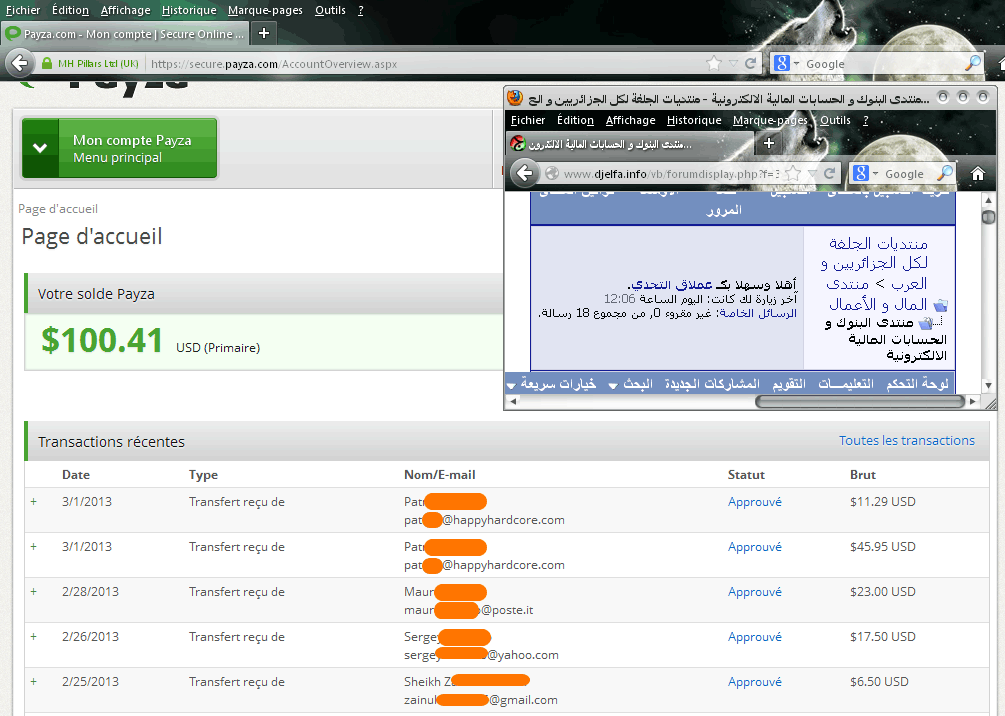Select the Arabic forum tab in the forum window
The image size is (1005, 716).
click(629, 144)
